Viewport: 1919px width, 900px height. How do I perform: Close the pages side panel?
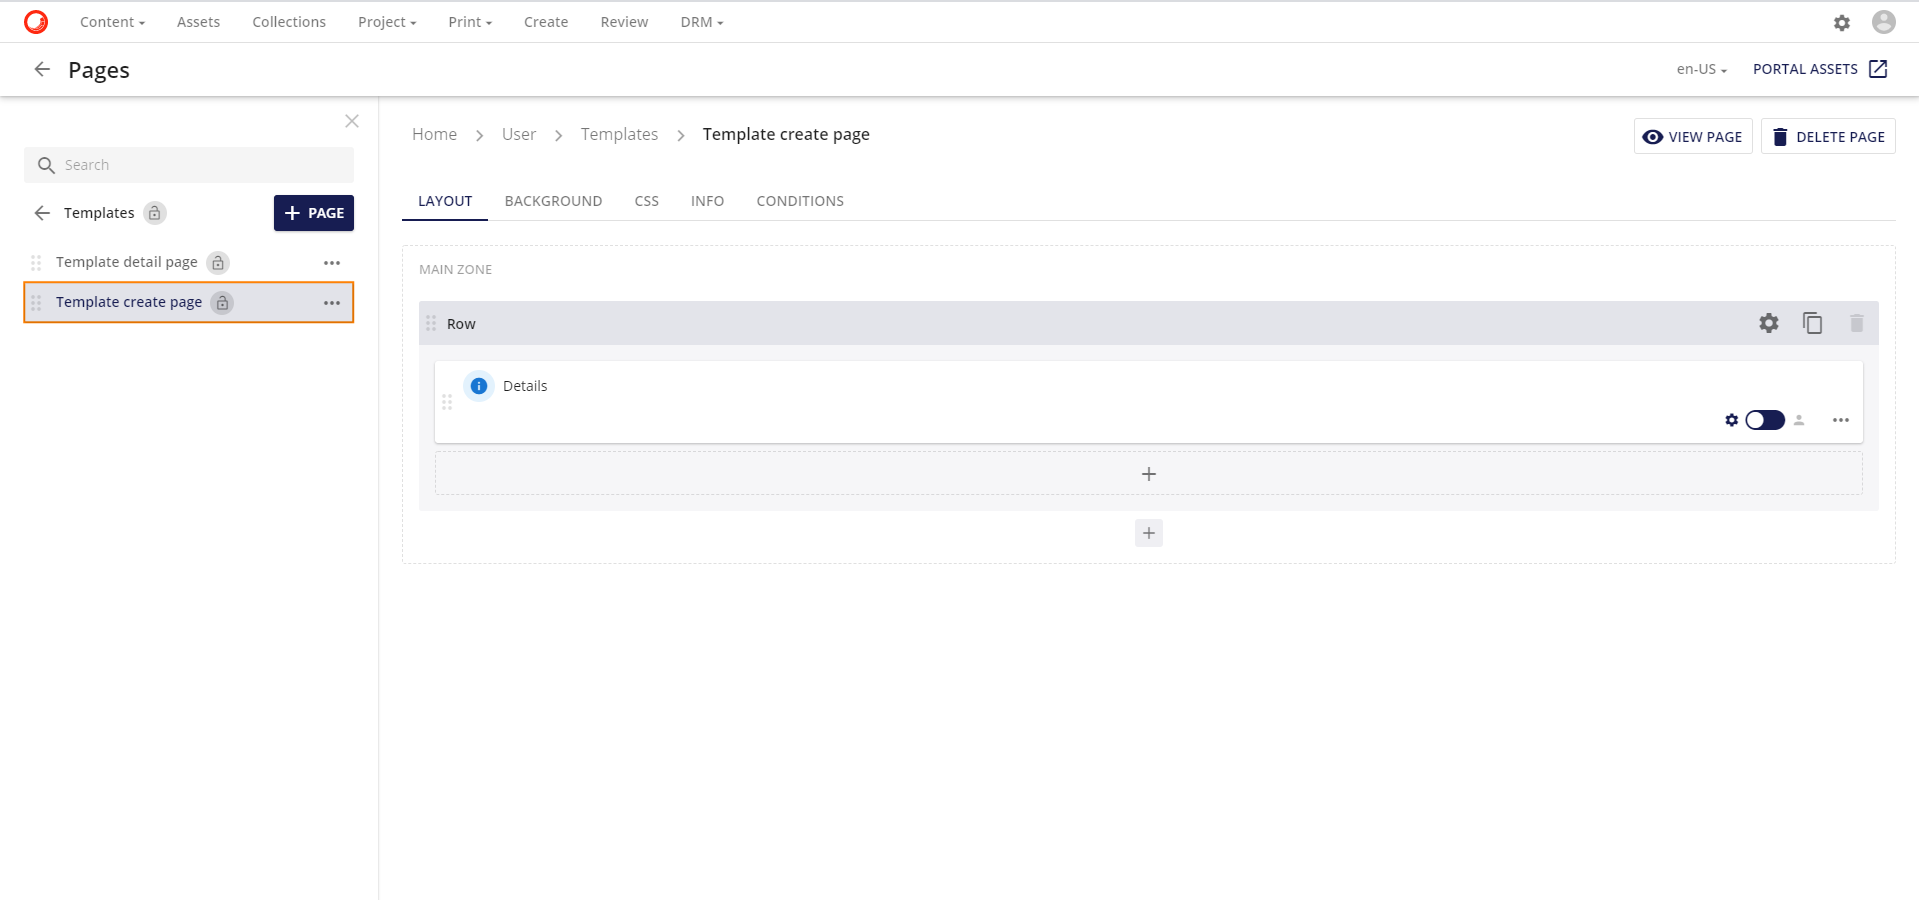pos(352,121)
